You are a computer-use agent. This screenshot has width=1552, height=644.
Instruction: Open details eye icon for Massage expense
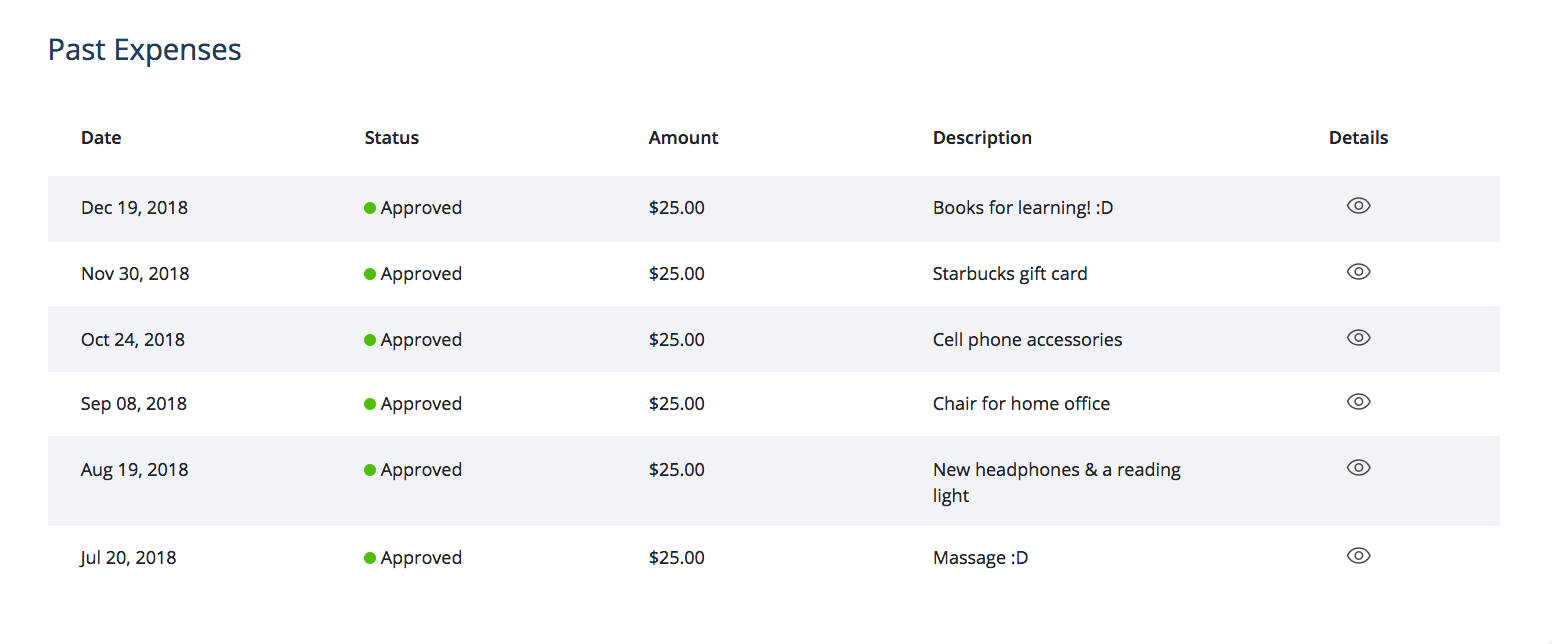(1358, 556)
